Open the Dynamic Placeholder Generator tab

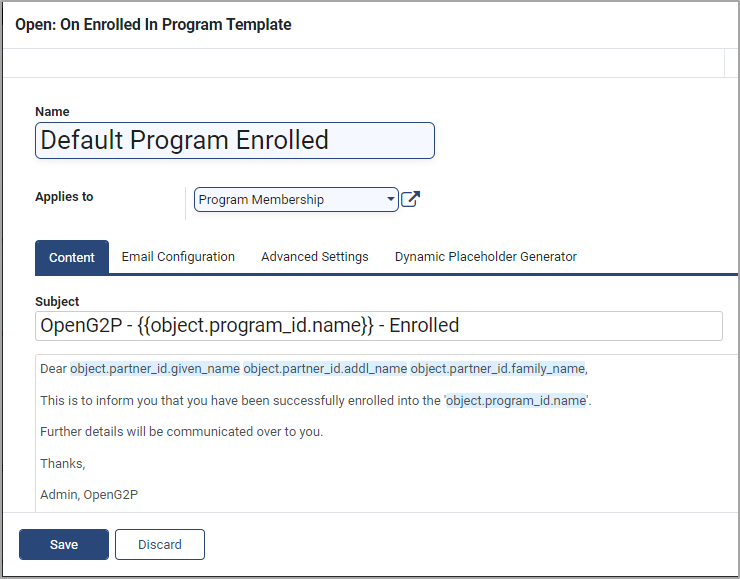(x=486, y=257)
